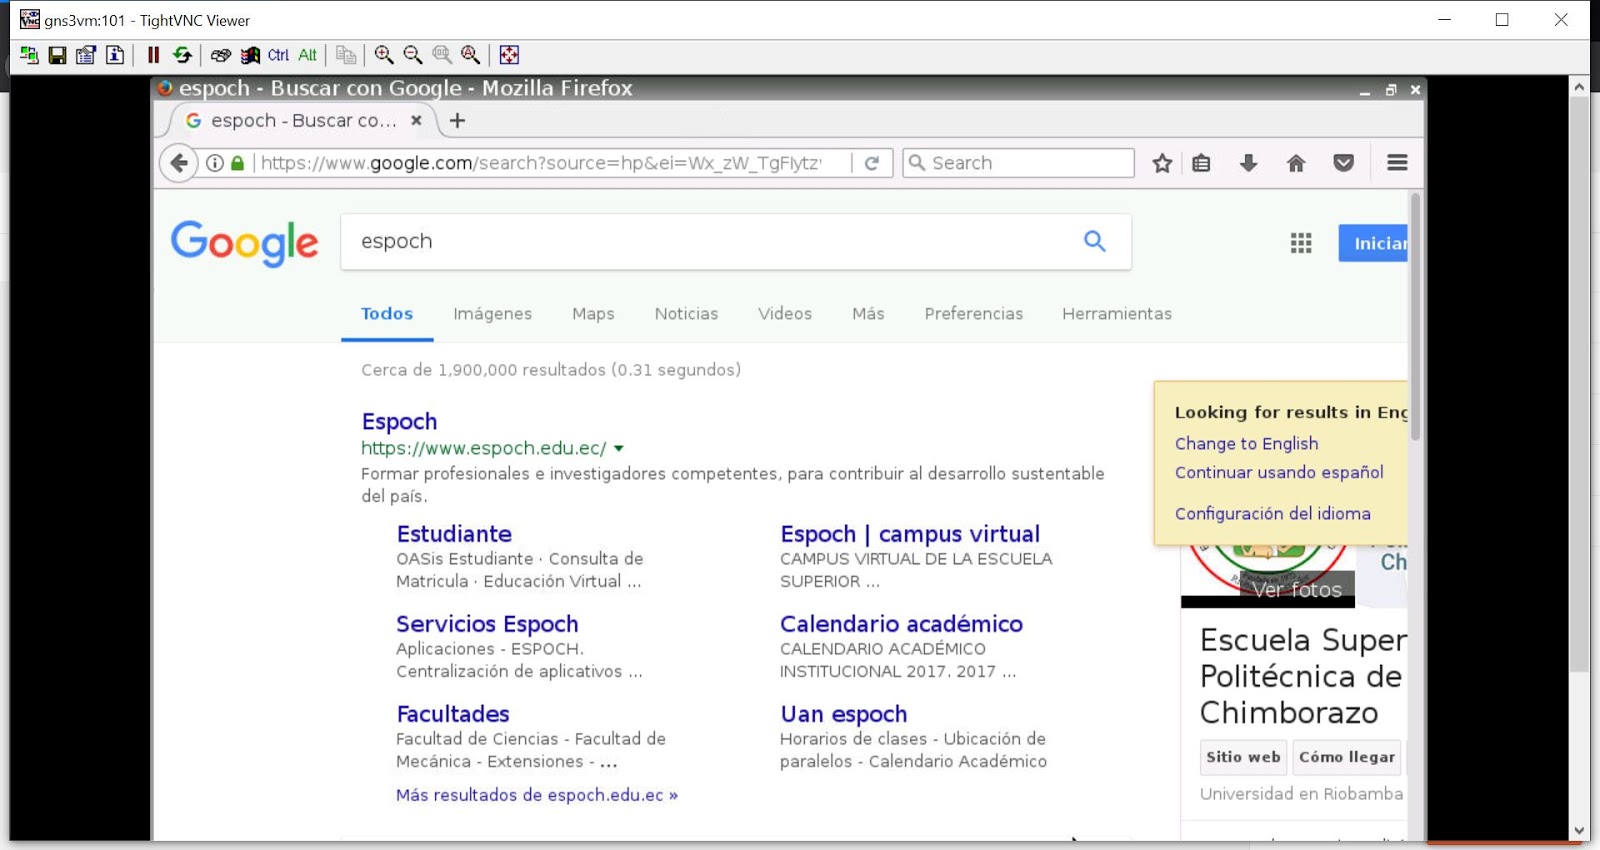Show TightVNC connection information
The width and height of the screenshot is (1600, 850).
[x=115, y=55]
